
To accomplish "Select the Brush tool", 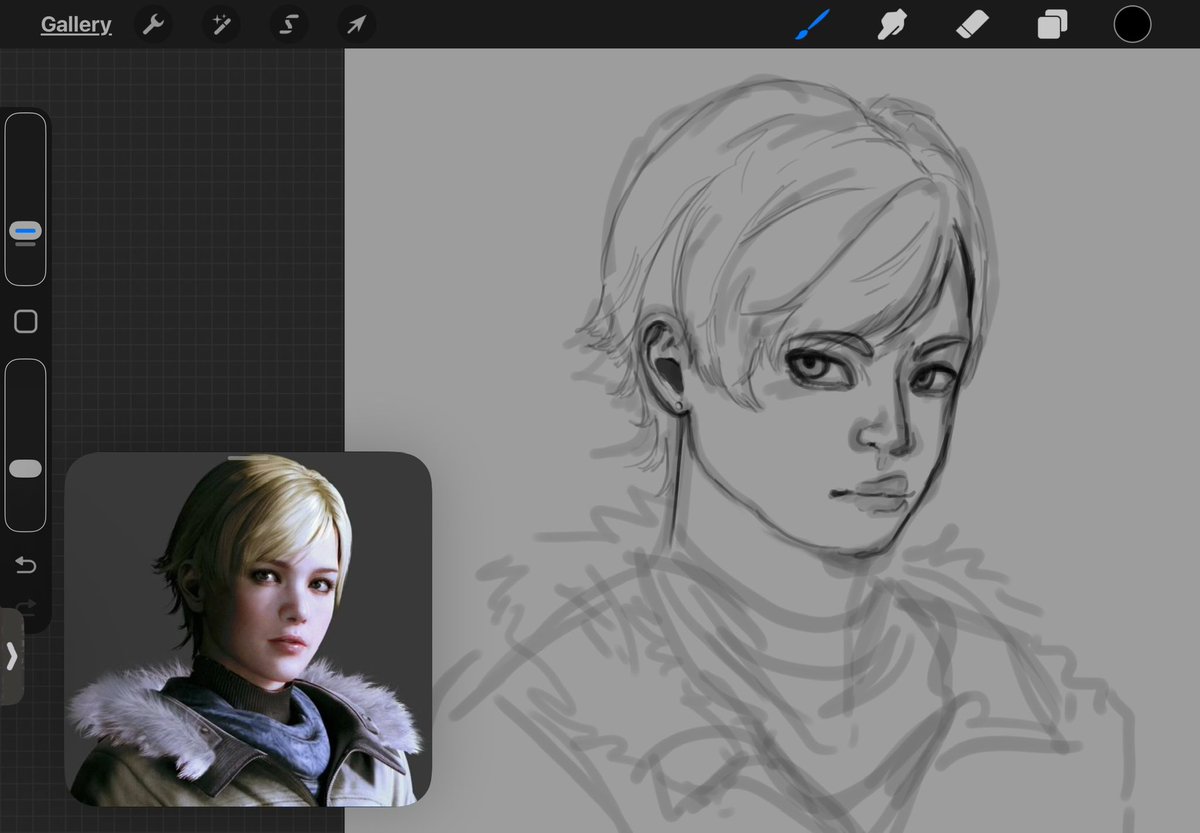I will coord(813,25).
